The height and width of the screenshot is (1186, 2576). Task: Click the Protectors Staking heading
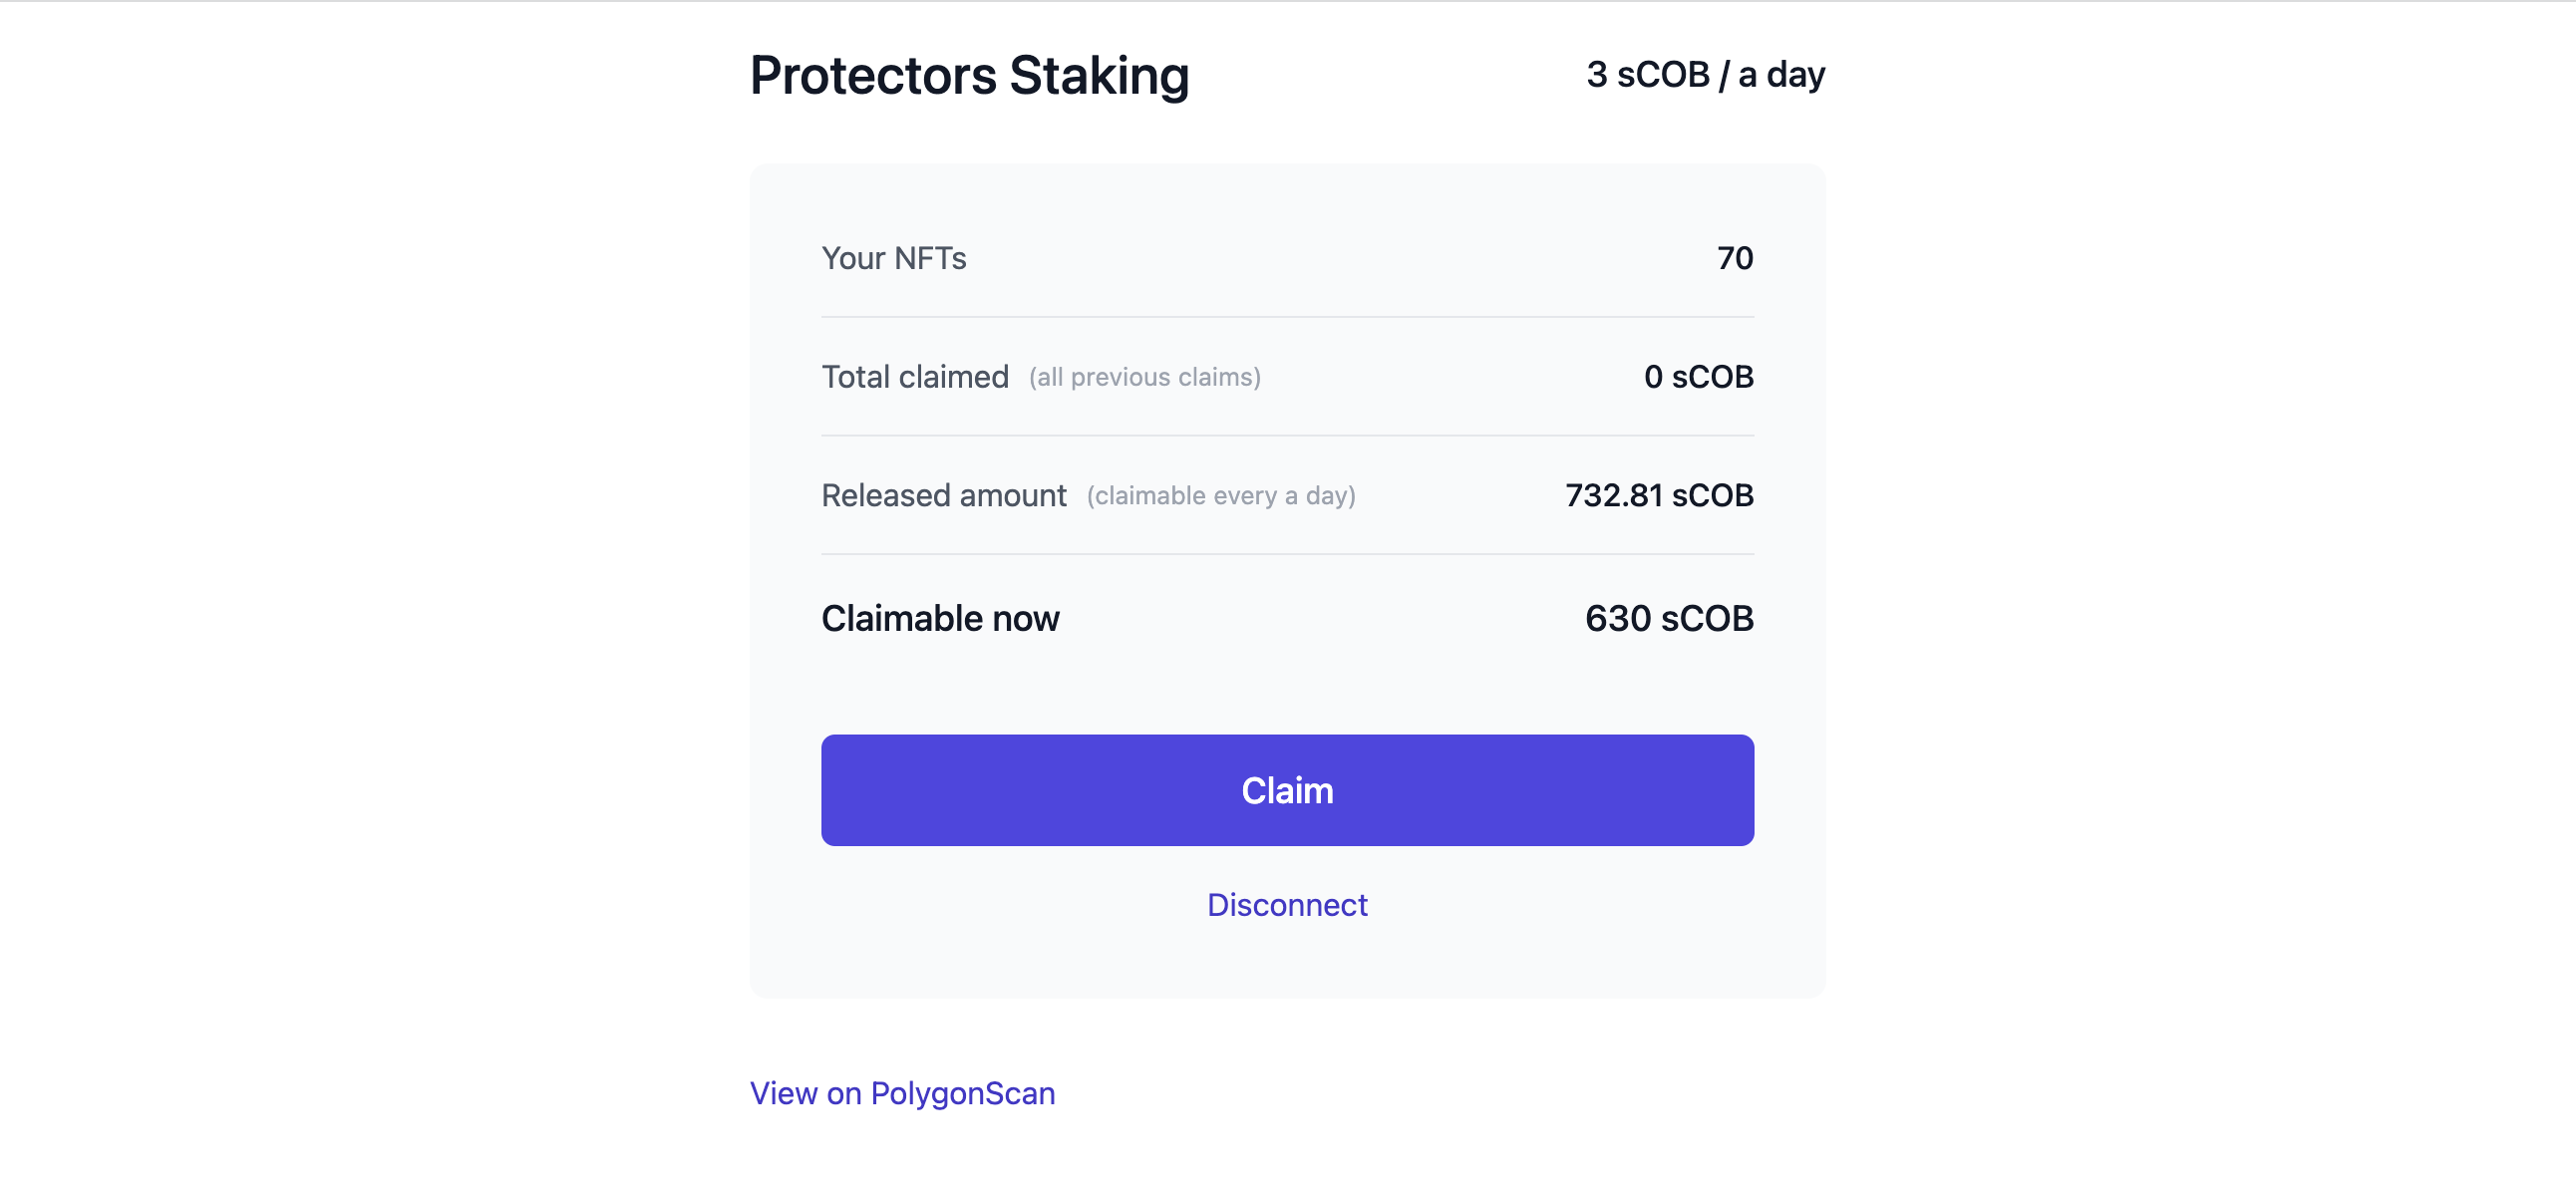(x=969, y=75)
